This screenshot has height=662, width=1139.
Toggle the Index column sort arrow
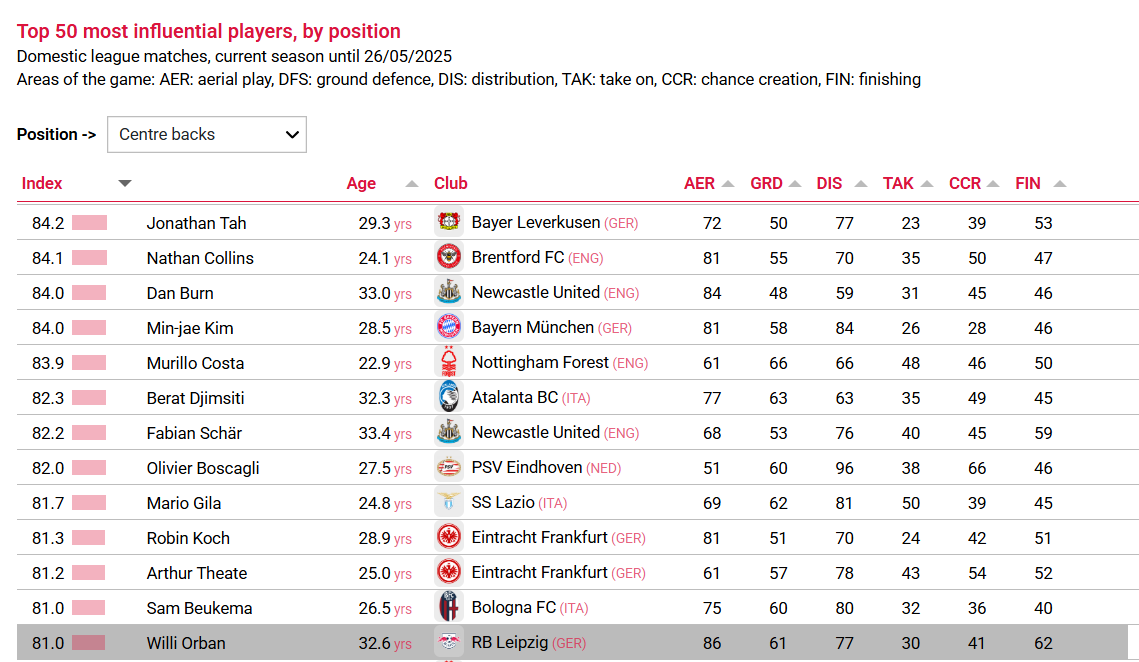125,183
